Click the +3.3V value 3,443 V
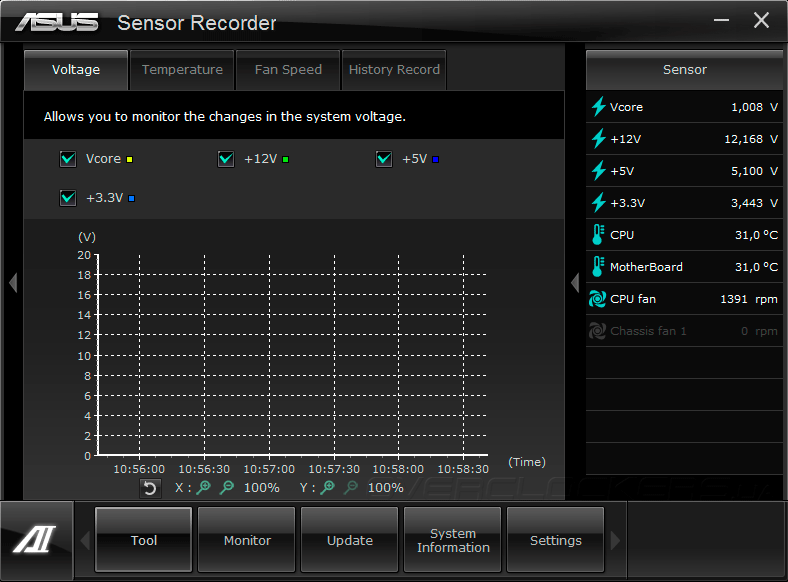 tap(754, 203)
